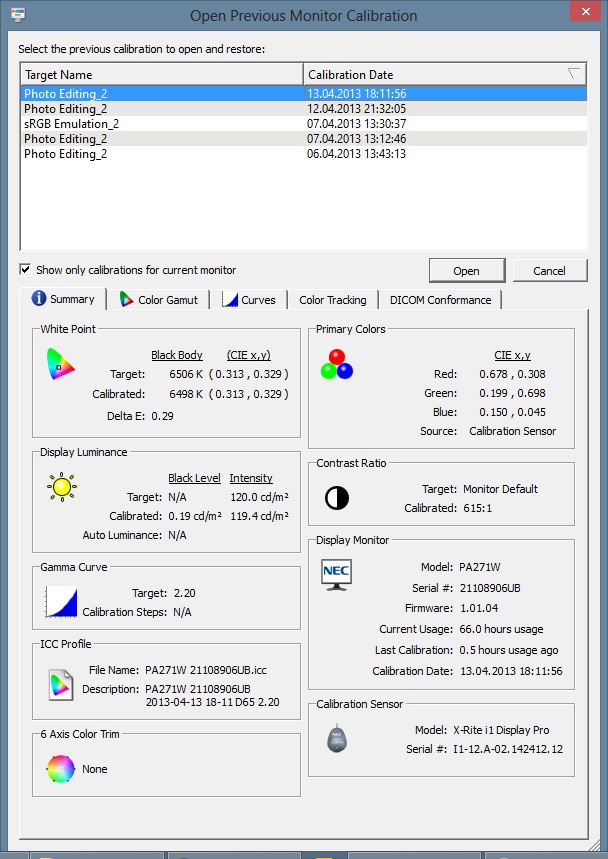
Task: Click the NEC Display Monitor icon
Action: 336,573
